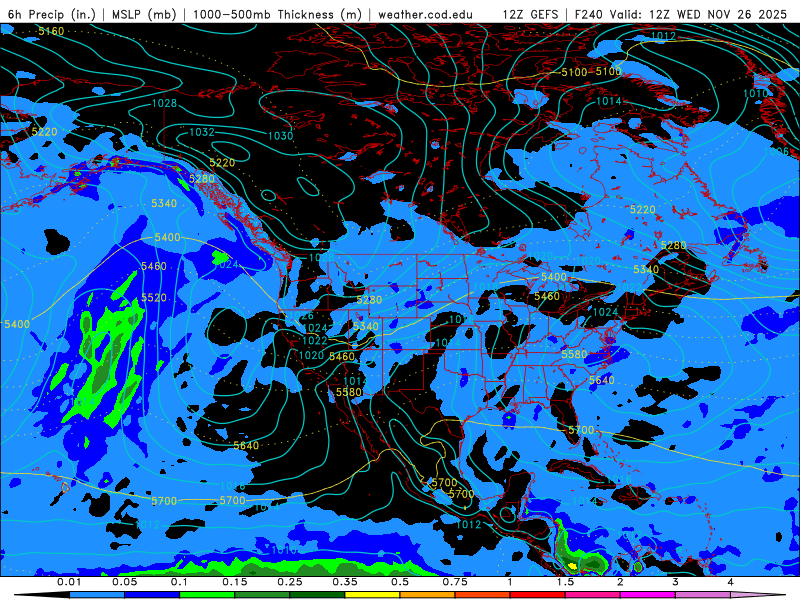
Task: Click the yellow heavy-precip spot near Panama
Action: pyautogui.click(x=572, y=565)
